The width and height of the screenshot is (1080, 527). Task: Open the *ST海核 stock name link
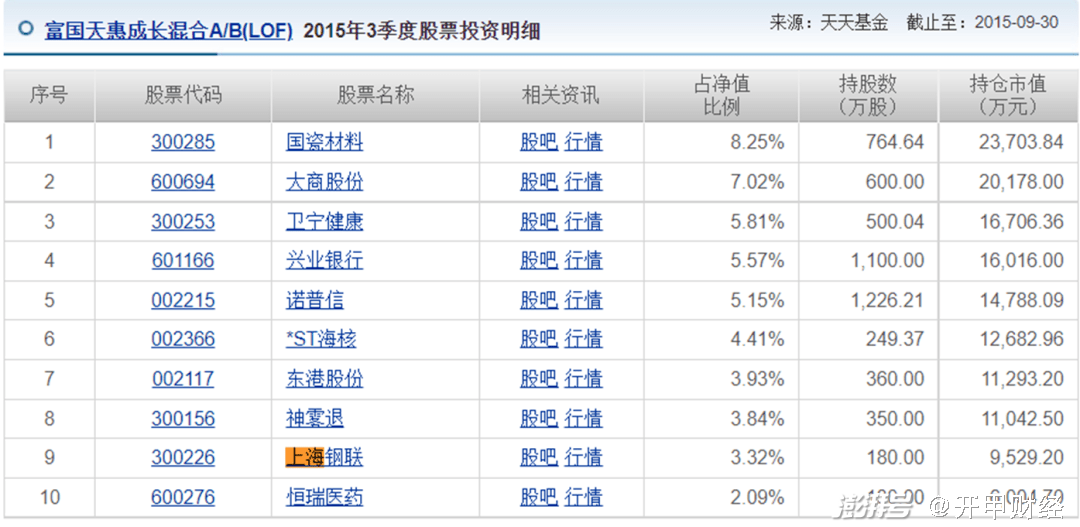(x=322, y=339)
